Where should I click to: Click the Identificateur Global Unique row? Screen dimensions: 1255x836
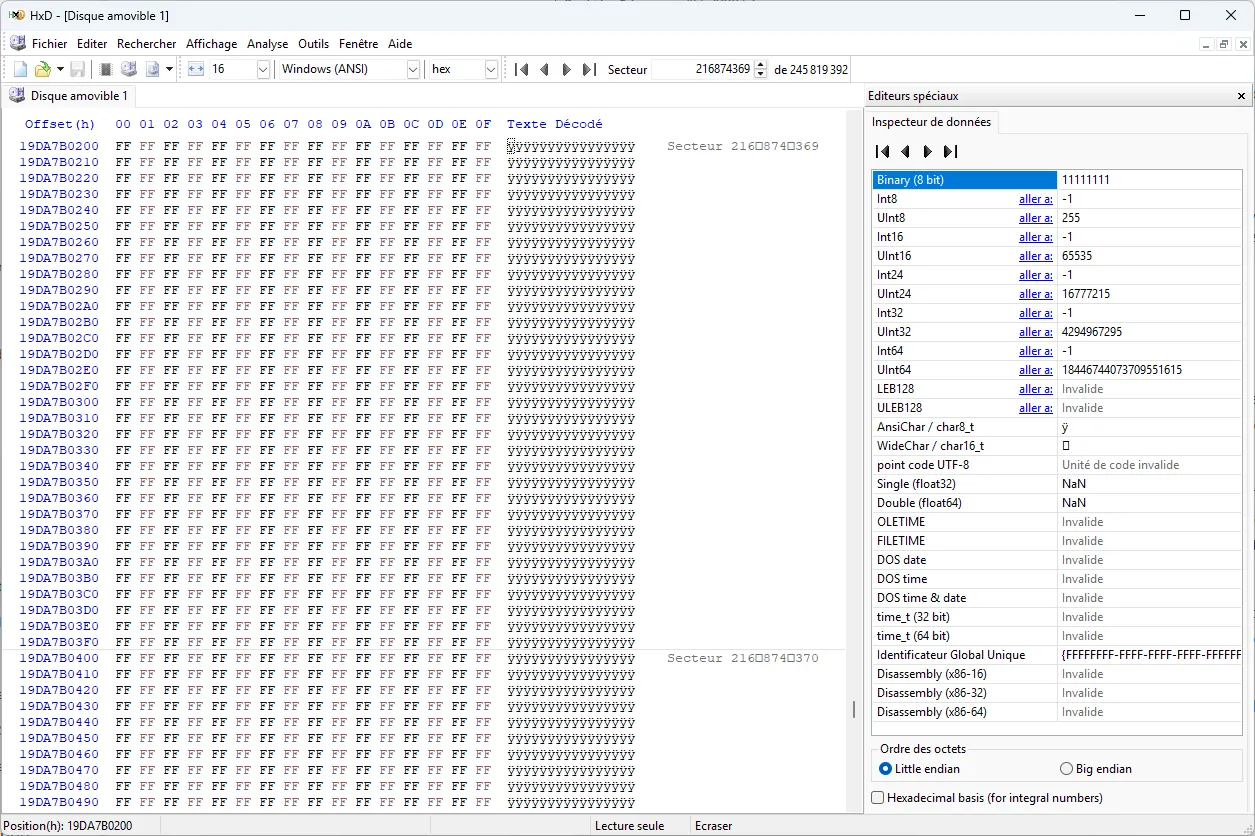(1057, 655)
